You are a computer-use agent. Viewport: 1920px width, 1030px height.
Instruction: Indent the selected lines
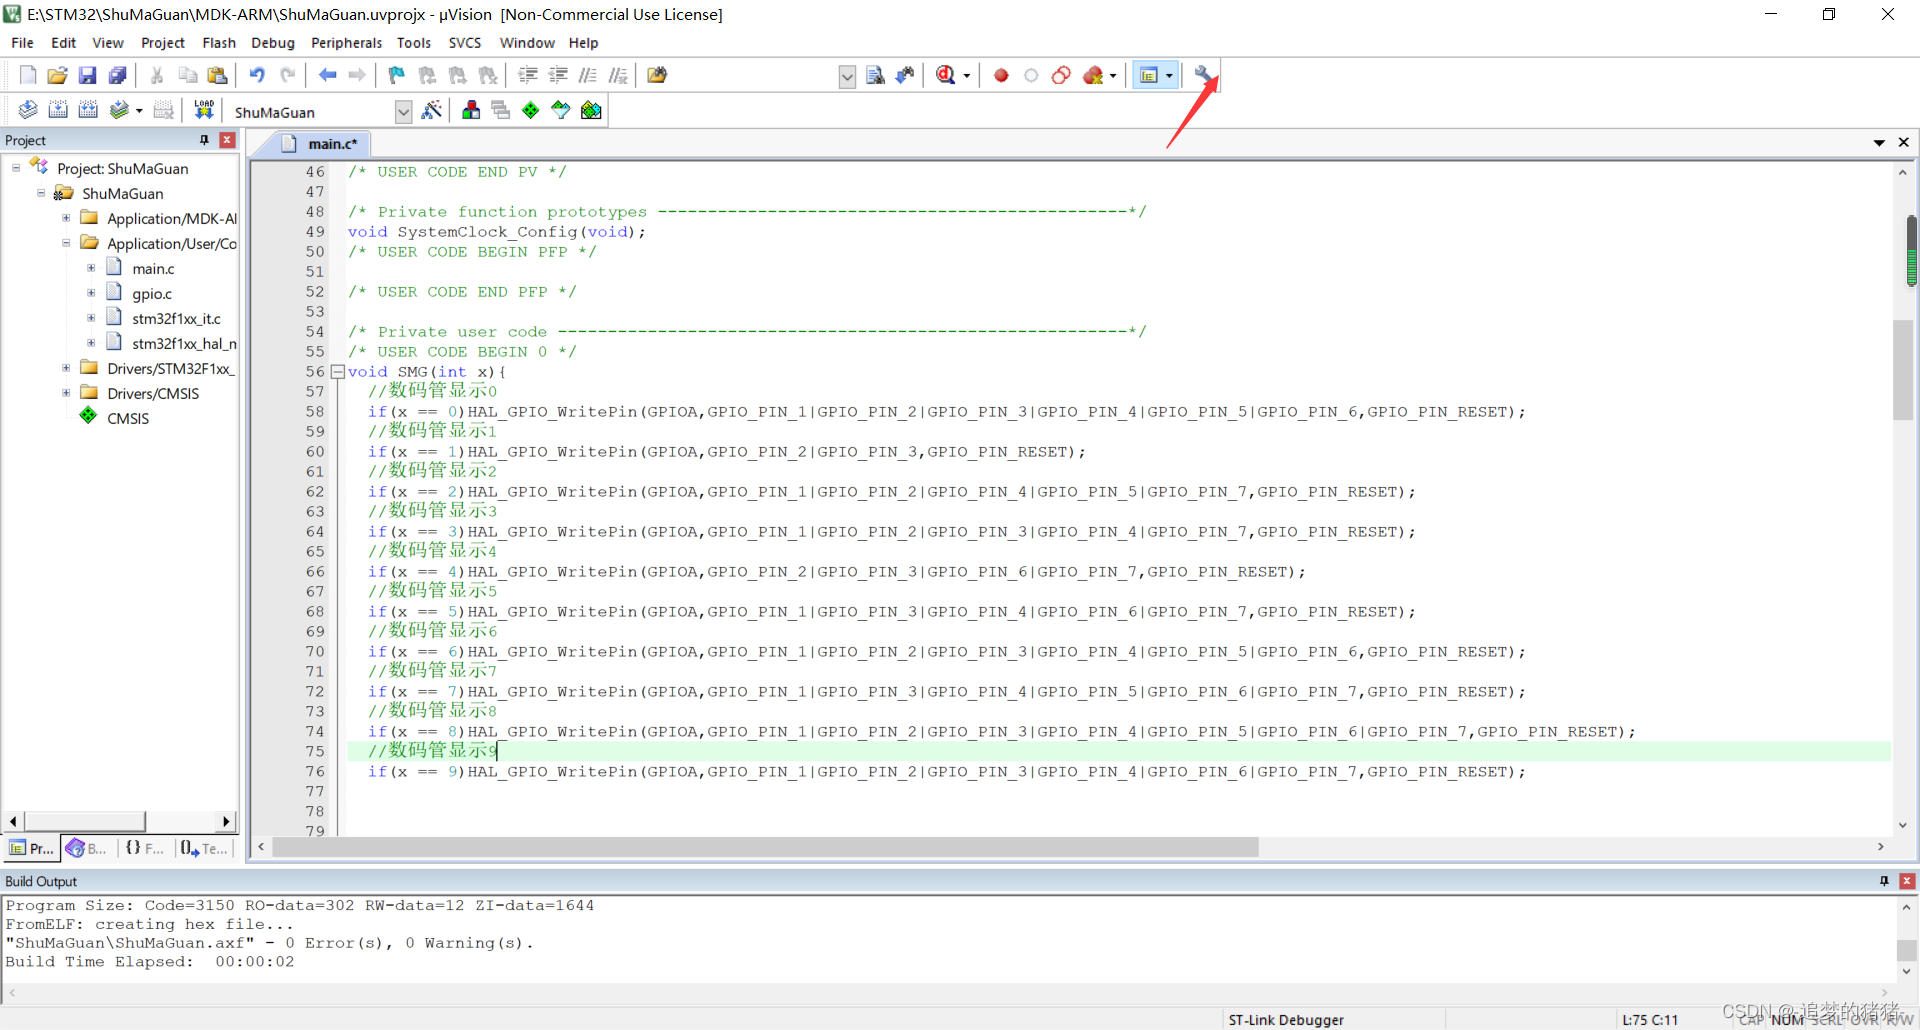coord(528,75)
